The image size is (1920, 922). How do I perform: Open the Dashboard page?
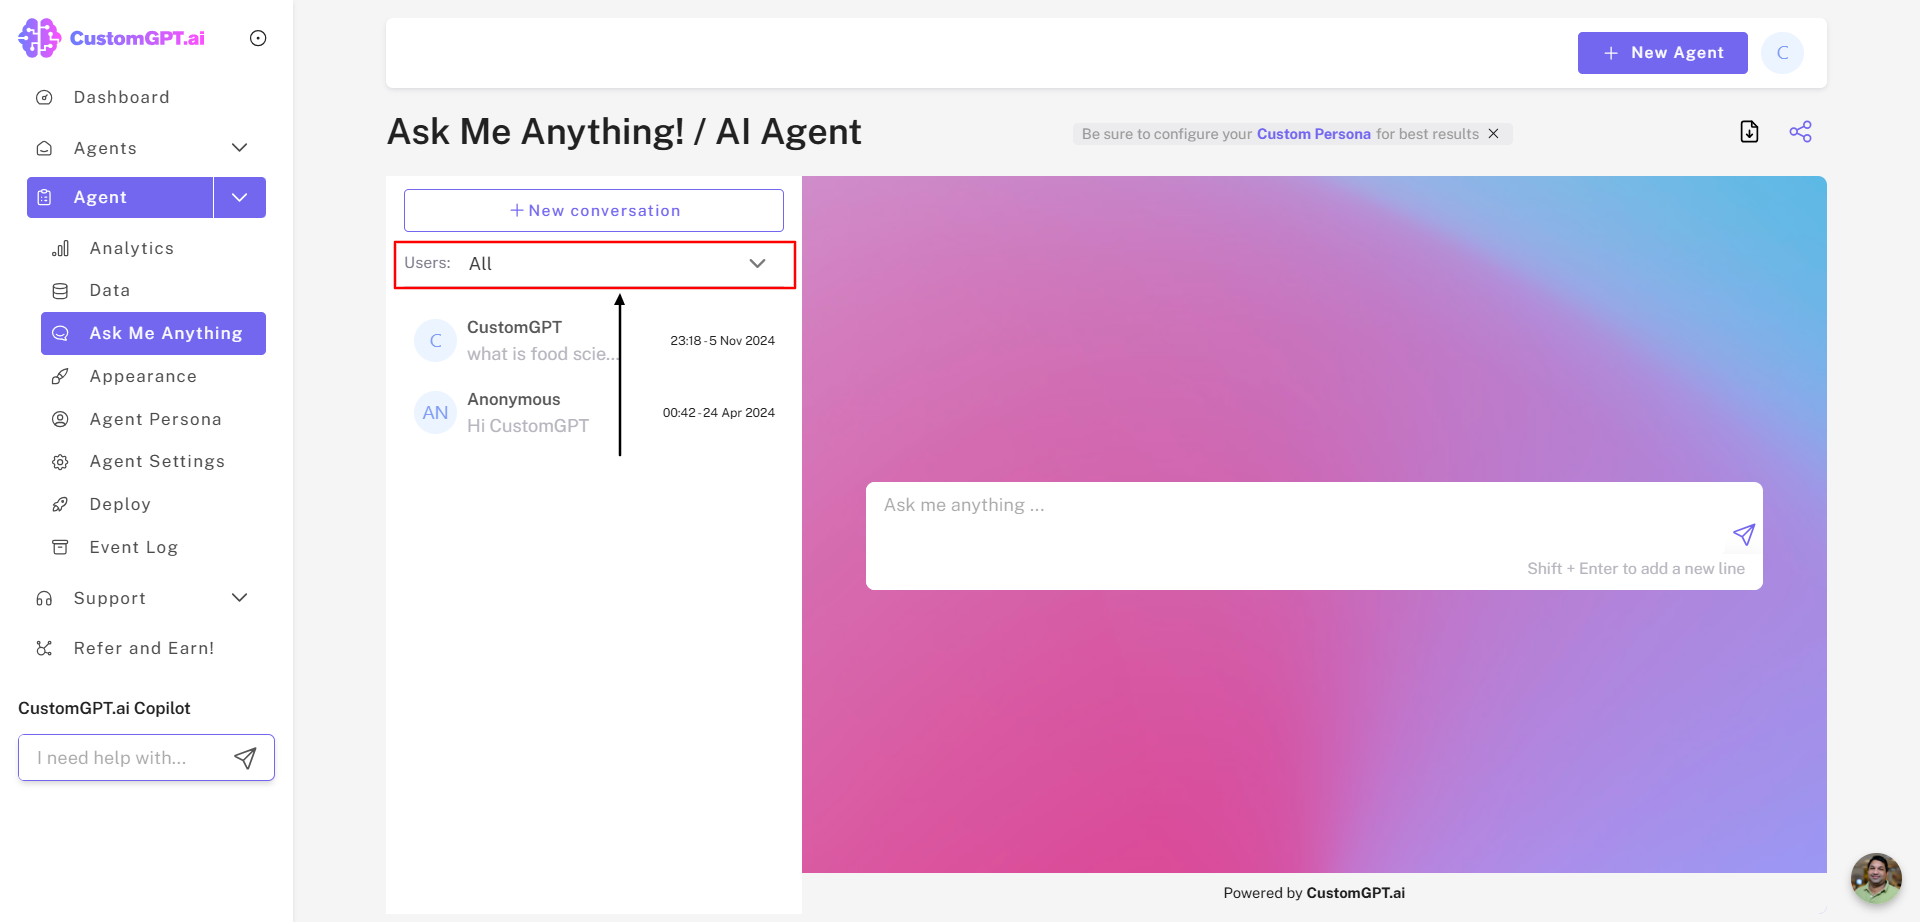pos(121,97)
